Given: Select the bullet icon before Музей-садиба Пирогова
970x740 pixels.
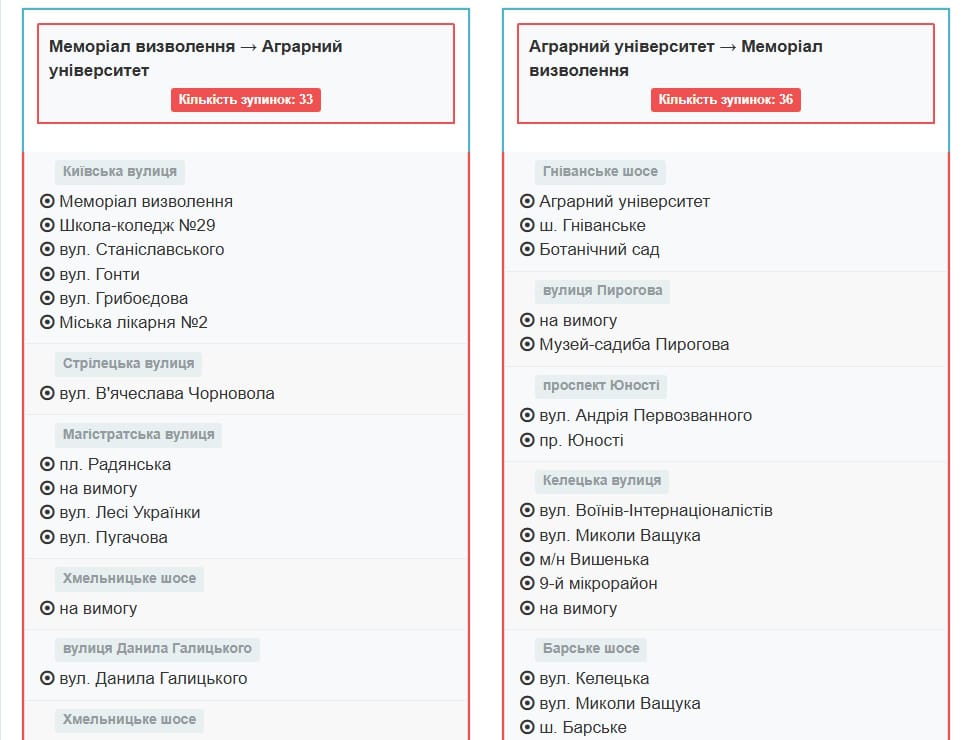Looking at the screenshot, I should click(527, 344).
